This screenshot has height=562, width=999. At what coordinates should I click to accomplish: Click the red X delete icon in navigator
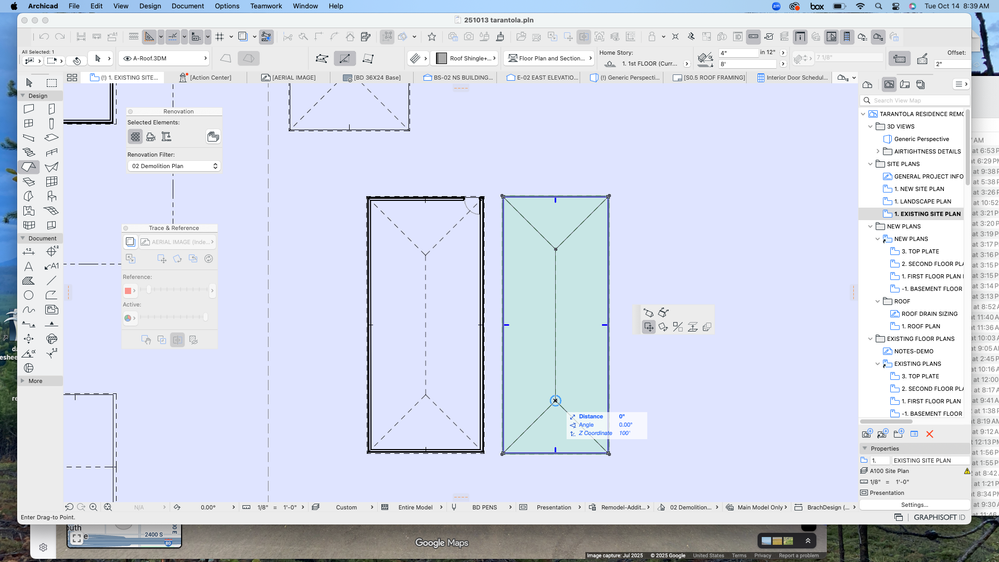point(930,433)
